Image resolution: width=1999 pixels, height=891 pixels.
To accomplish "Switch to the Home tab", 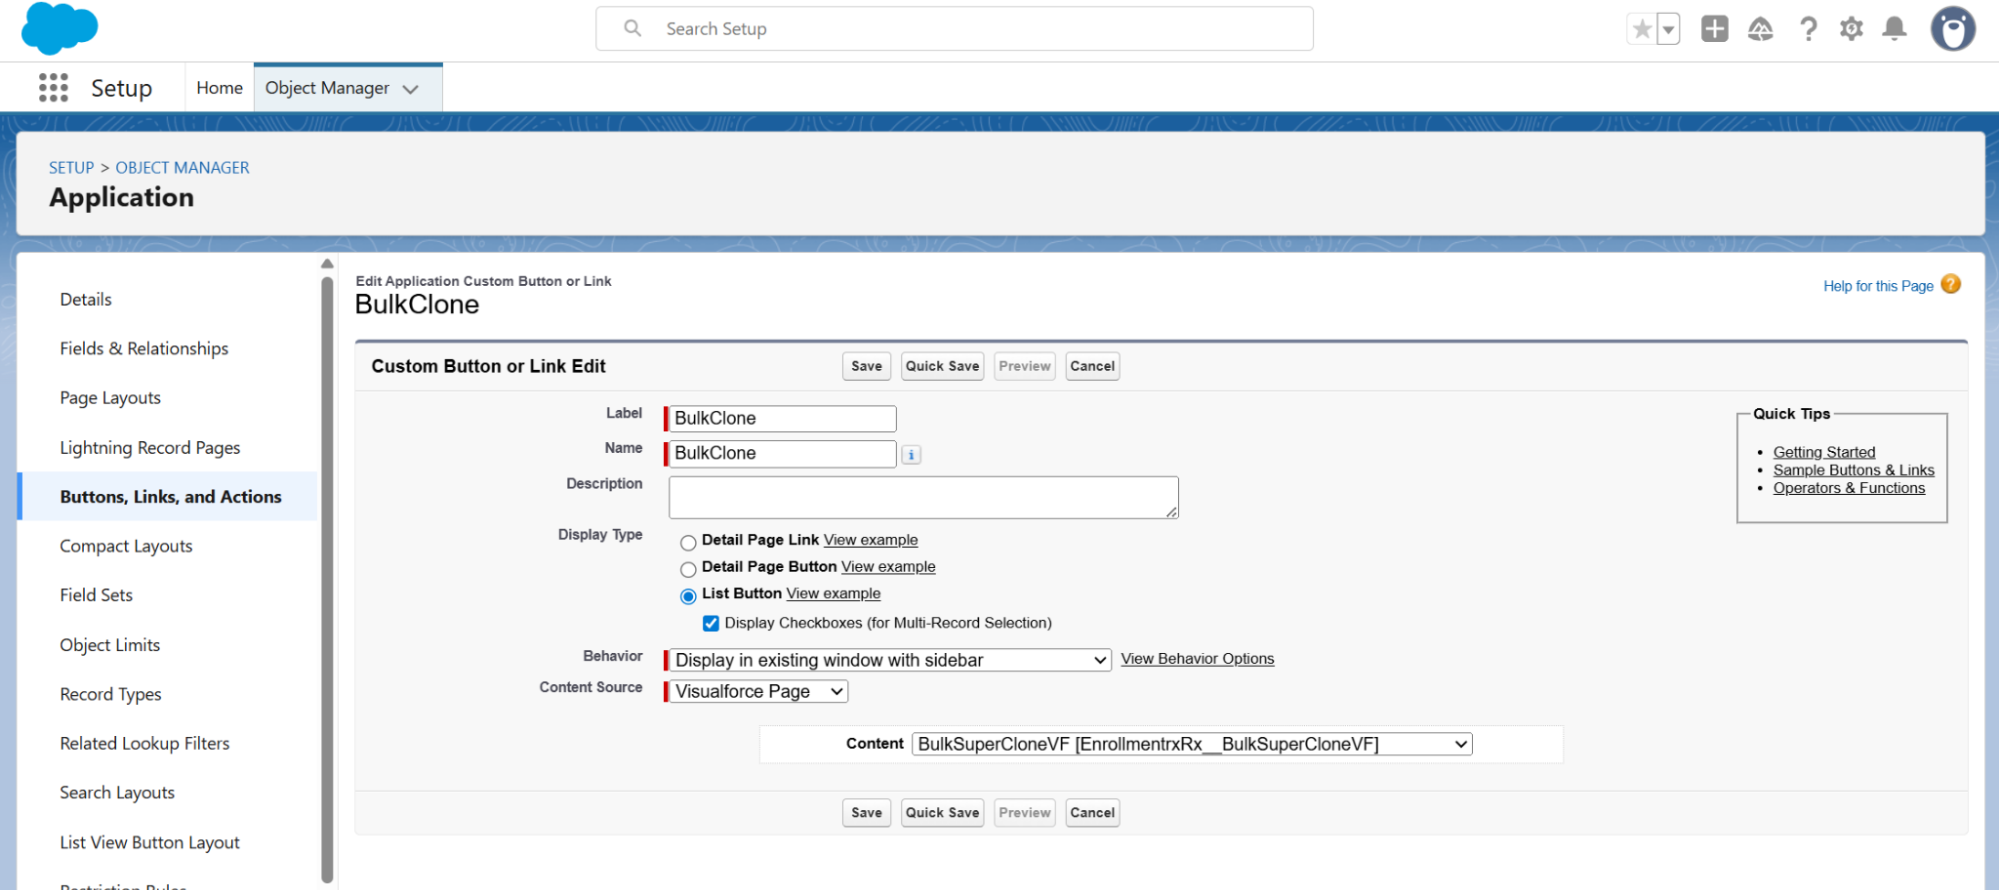I will (219, 88).
